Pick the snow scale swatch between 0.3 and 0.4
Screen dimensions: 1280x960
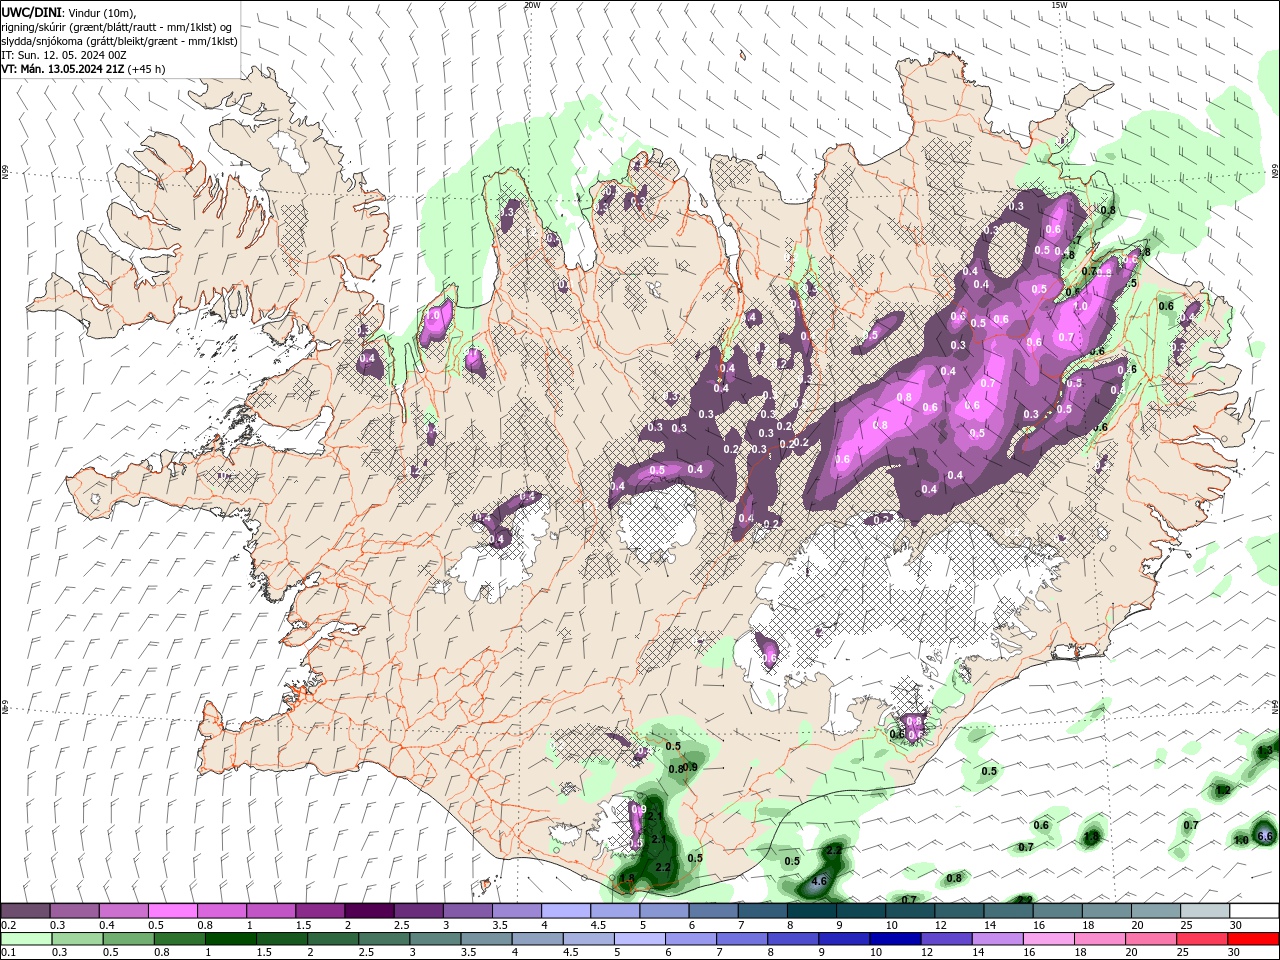click(74, 911)
